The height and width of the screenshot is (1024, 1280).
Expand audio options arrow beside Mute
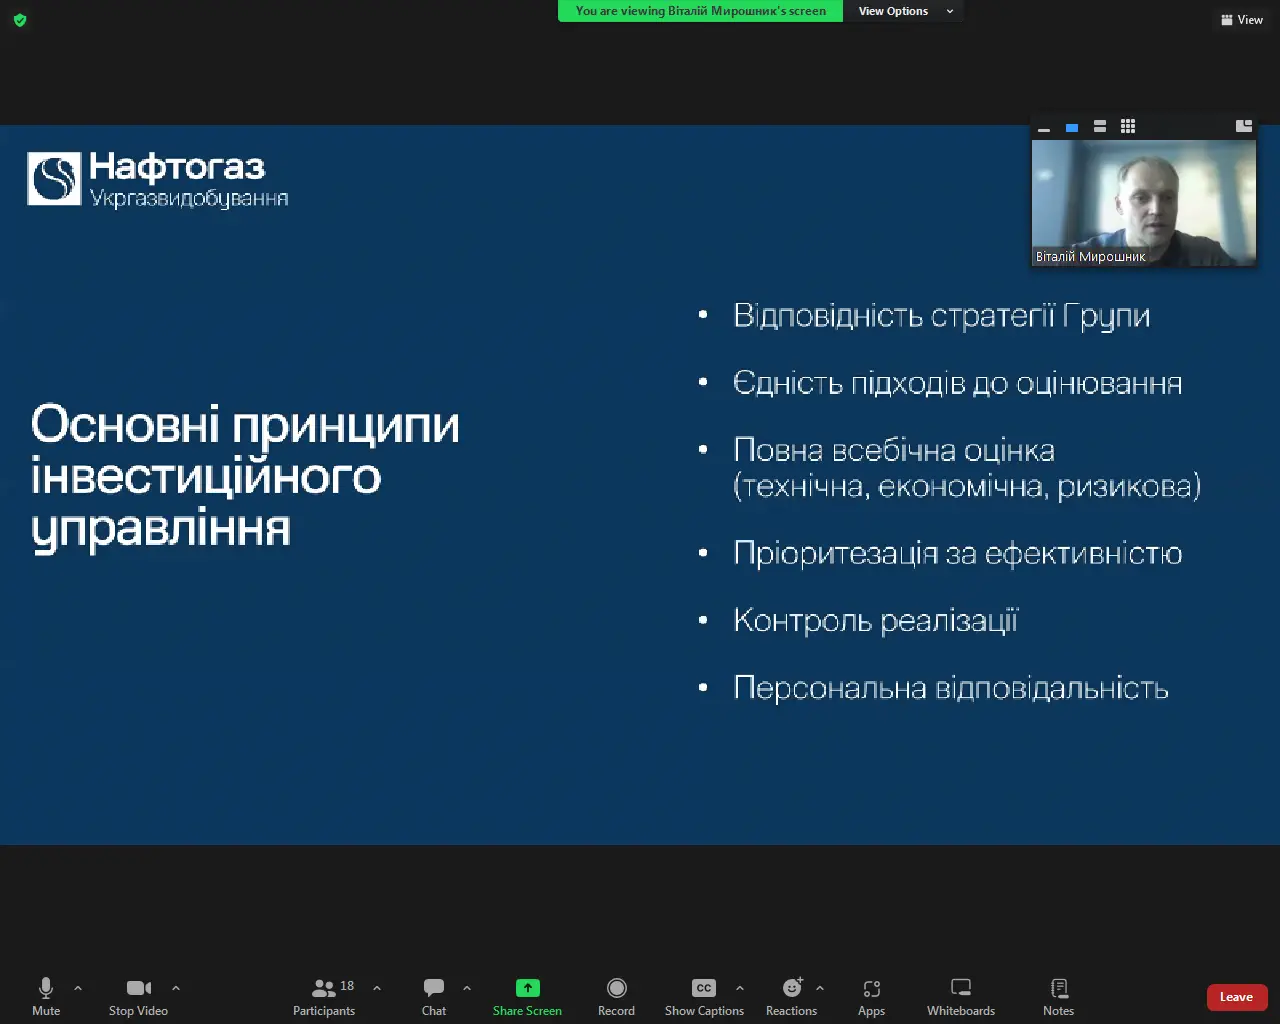pos(78,988)
